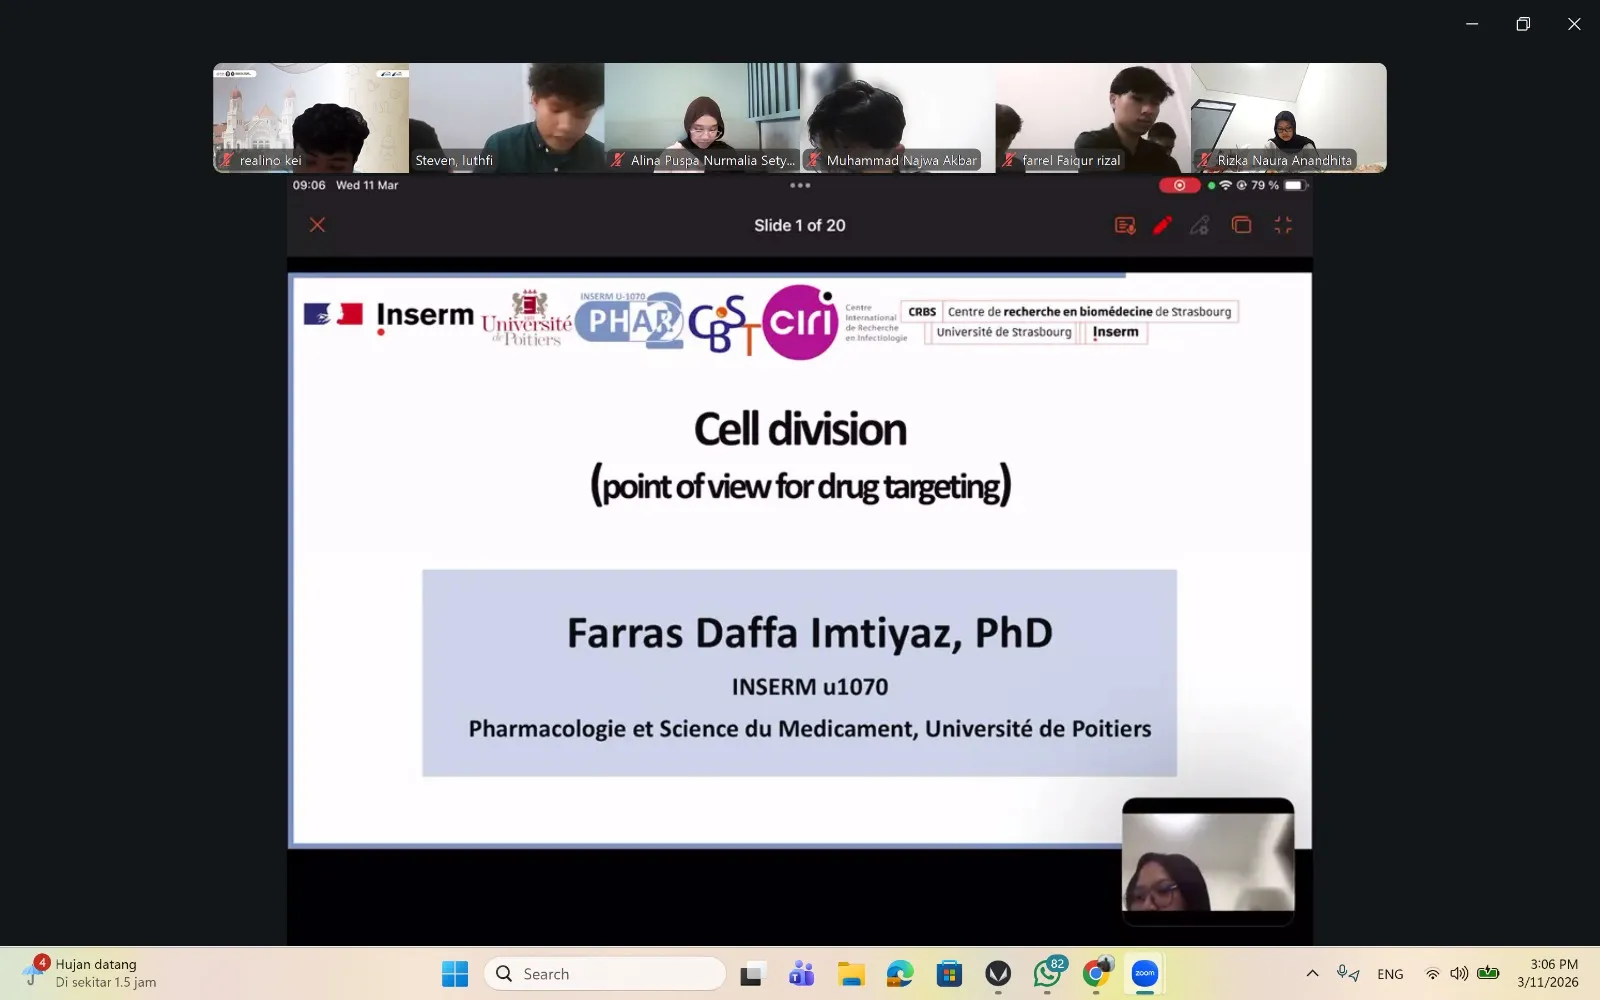1600x1000 pixels.
Task: Open the slide notes icon in toolbar
Action: pos(1124,226)
